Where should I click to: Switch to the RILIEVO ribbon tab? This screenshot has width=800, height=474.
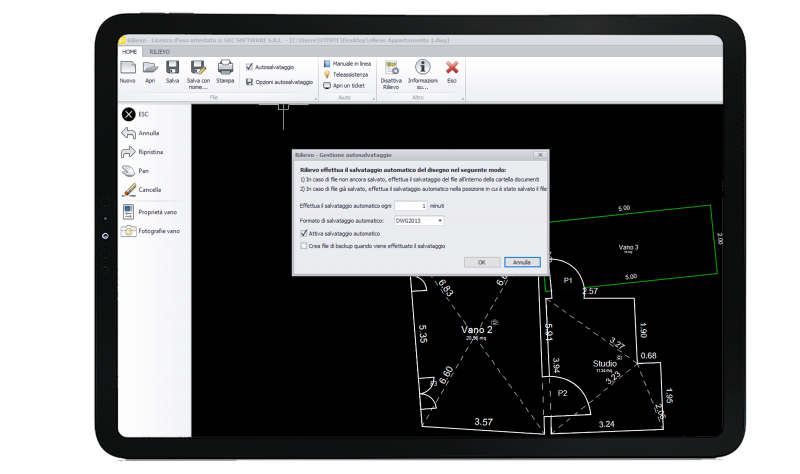[x=160, y=51]
